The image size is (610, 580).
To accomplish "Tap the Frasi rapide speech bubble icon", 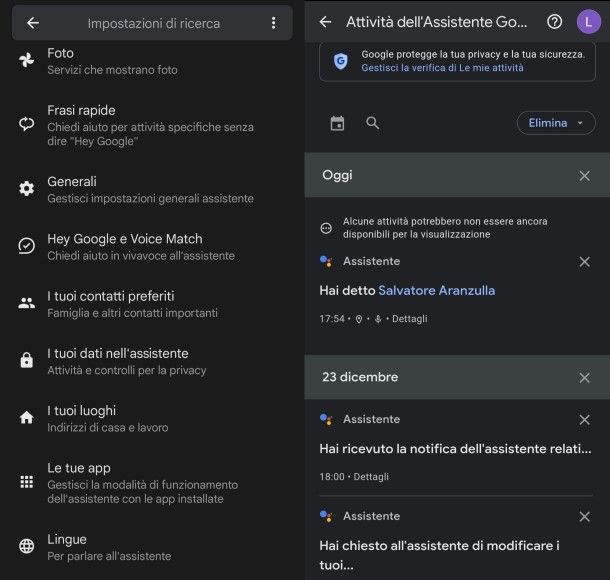I will pos(26,124).
